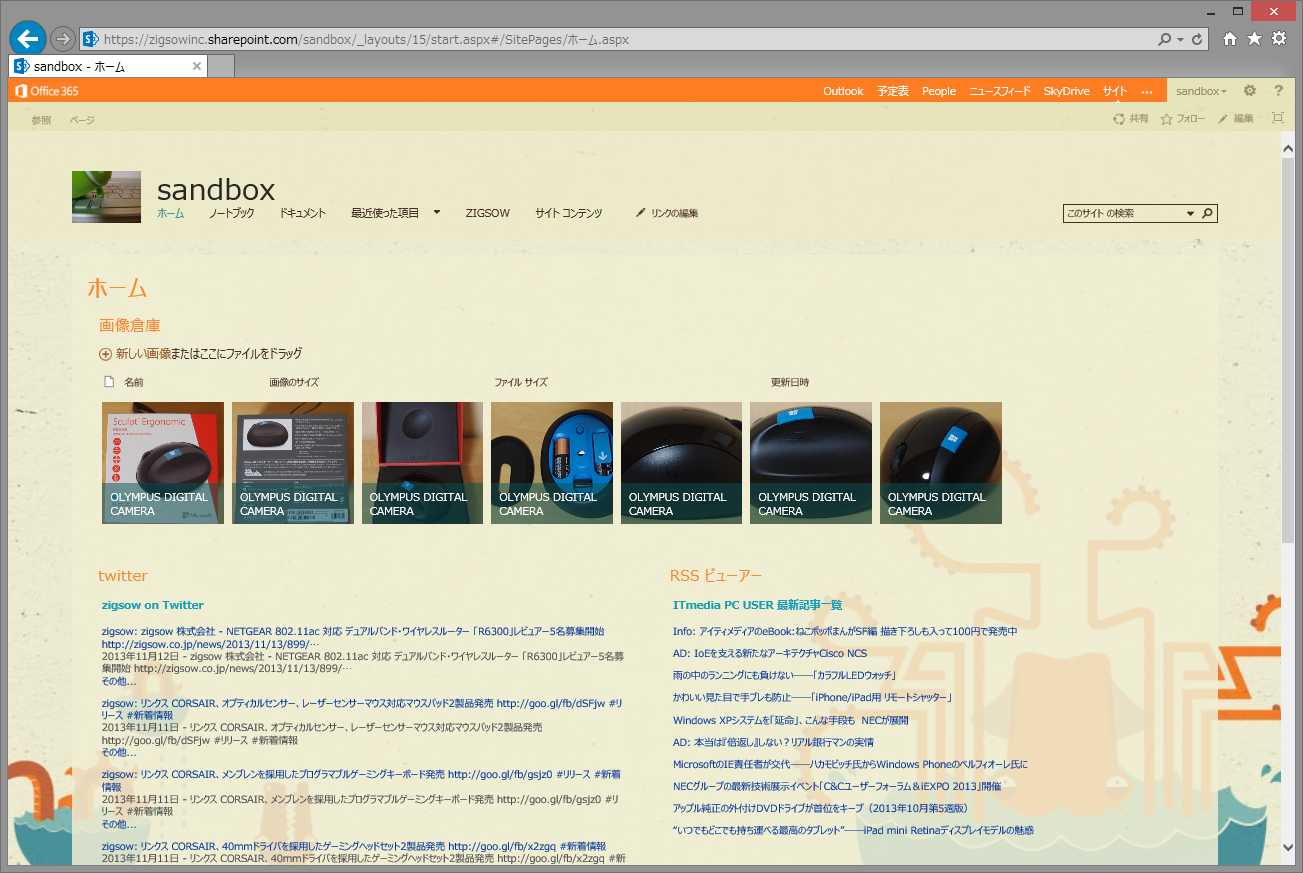Click the 共有 share button
This screenshot has height=873, width=1303.
[1131, 119]
